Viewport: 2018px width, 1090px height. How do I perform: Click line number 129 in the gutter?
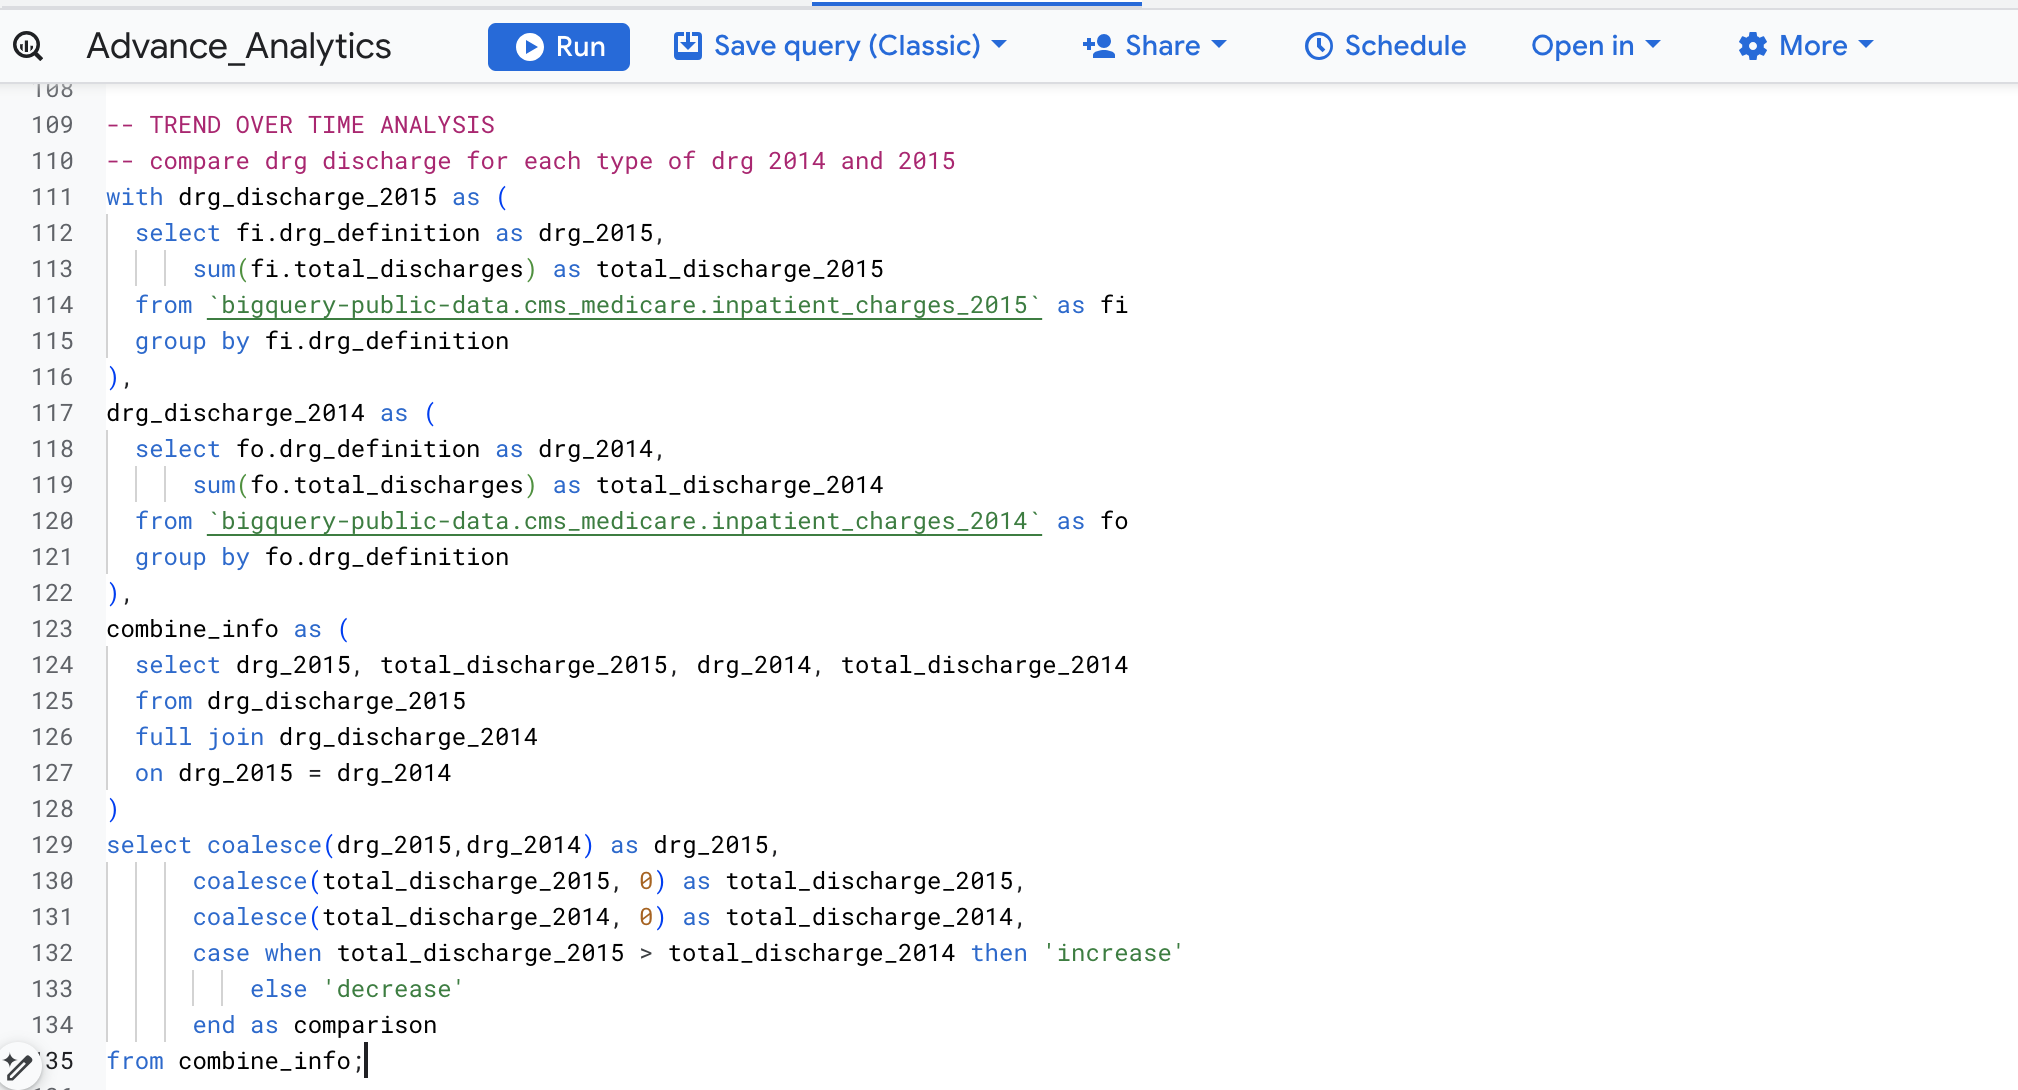[x=52, y=845]
